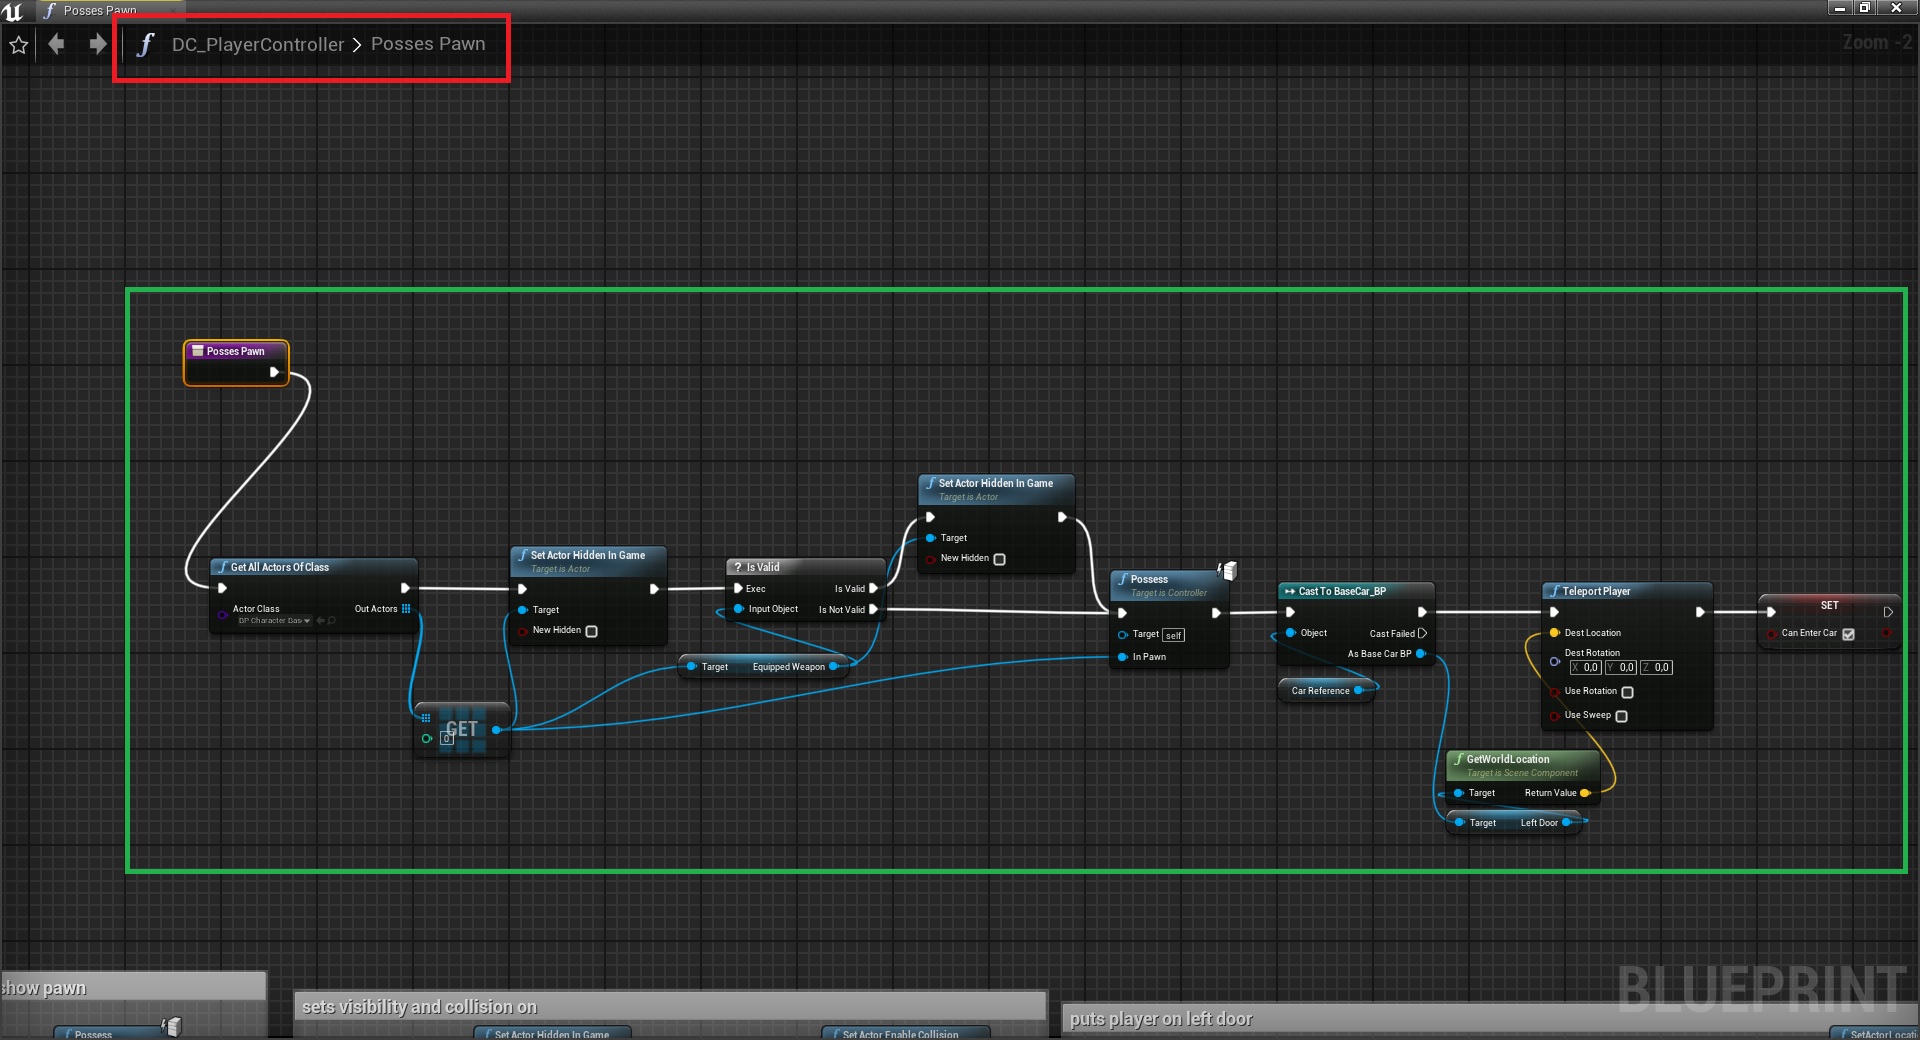Select the Posses Pawn graph tab
1920x1040 pixels.
98,10
